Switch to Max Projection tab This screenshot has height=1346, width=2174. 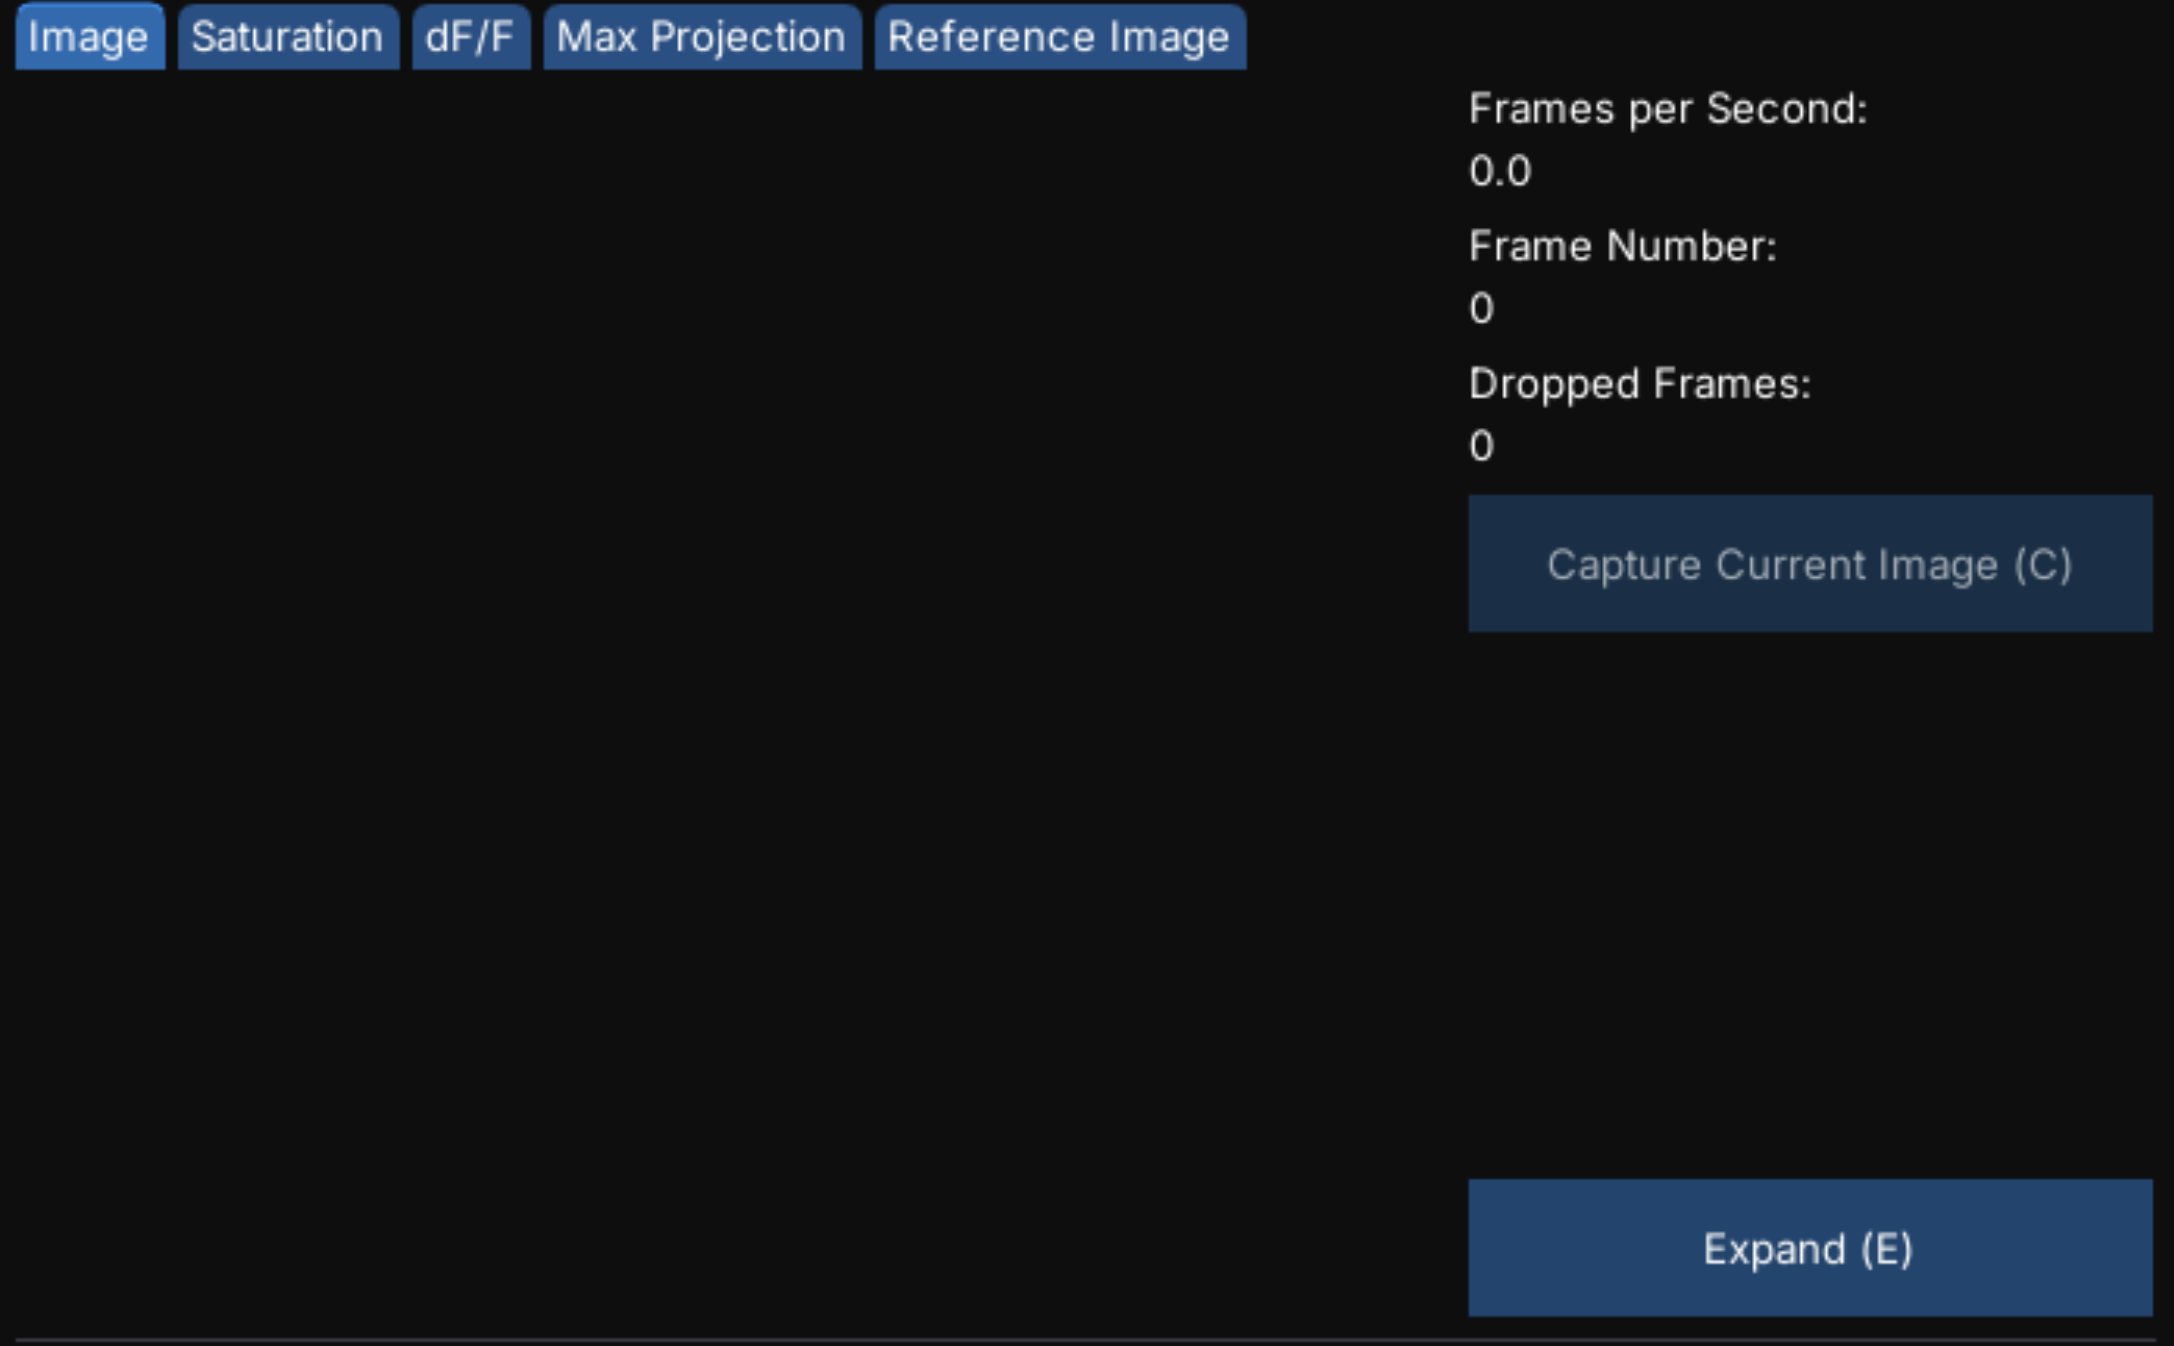[702, 37]
